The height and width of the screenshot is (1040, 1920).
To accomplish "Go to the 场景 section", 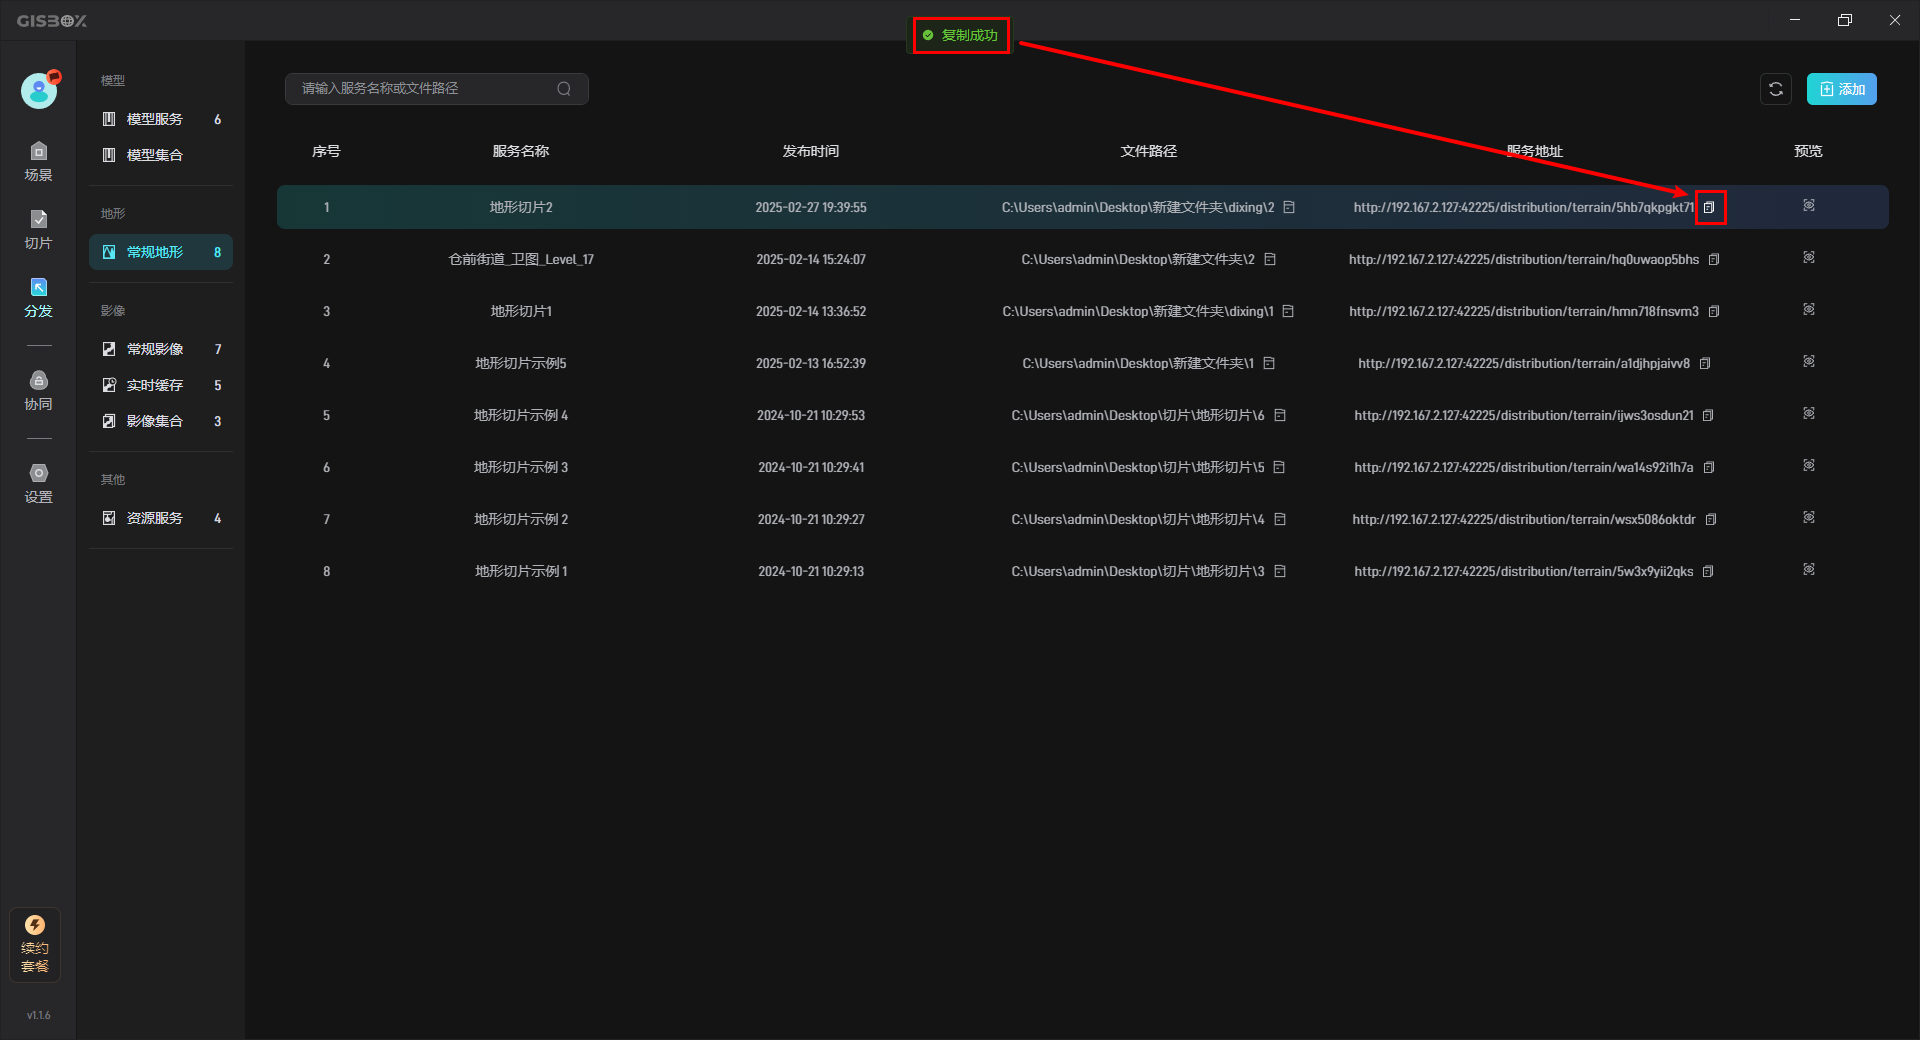I will click(x=38, y=162).
